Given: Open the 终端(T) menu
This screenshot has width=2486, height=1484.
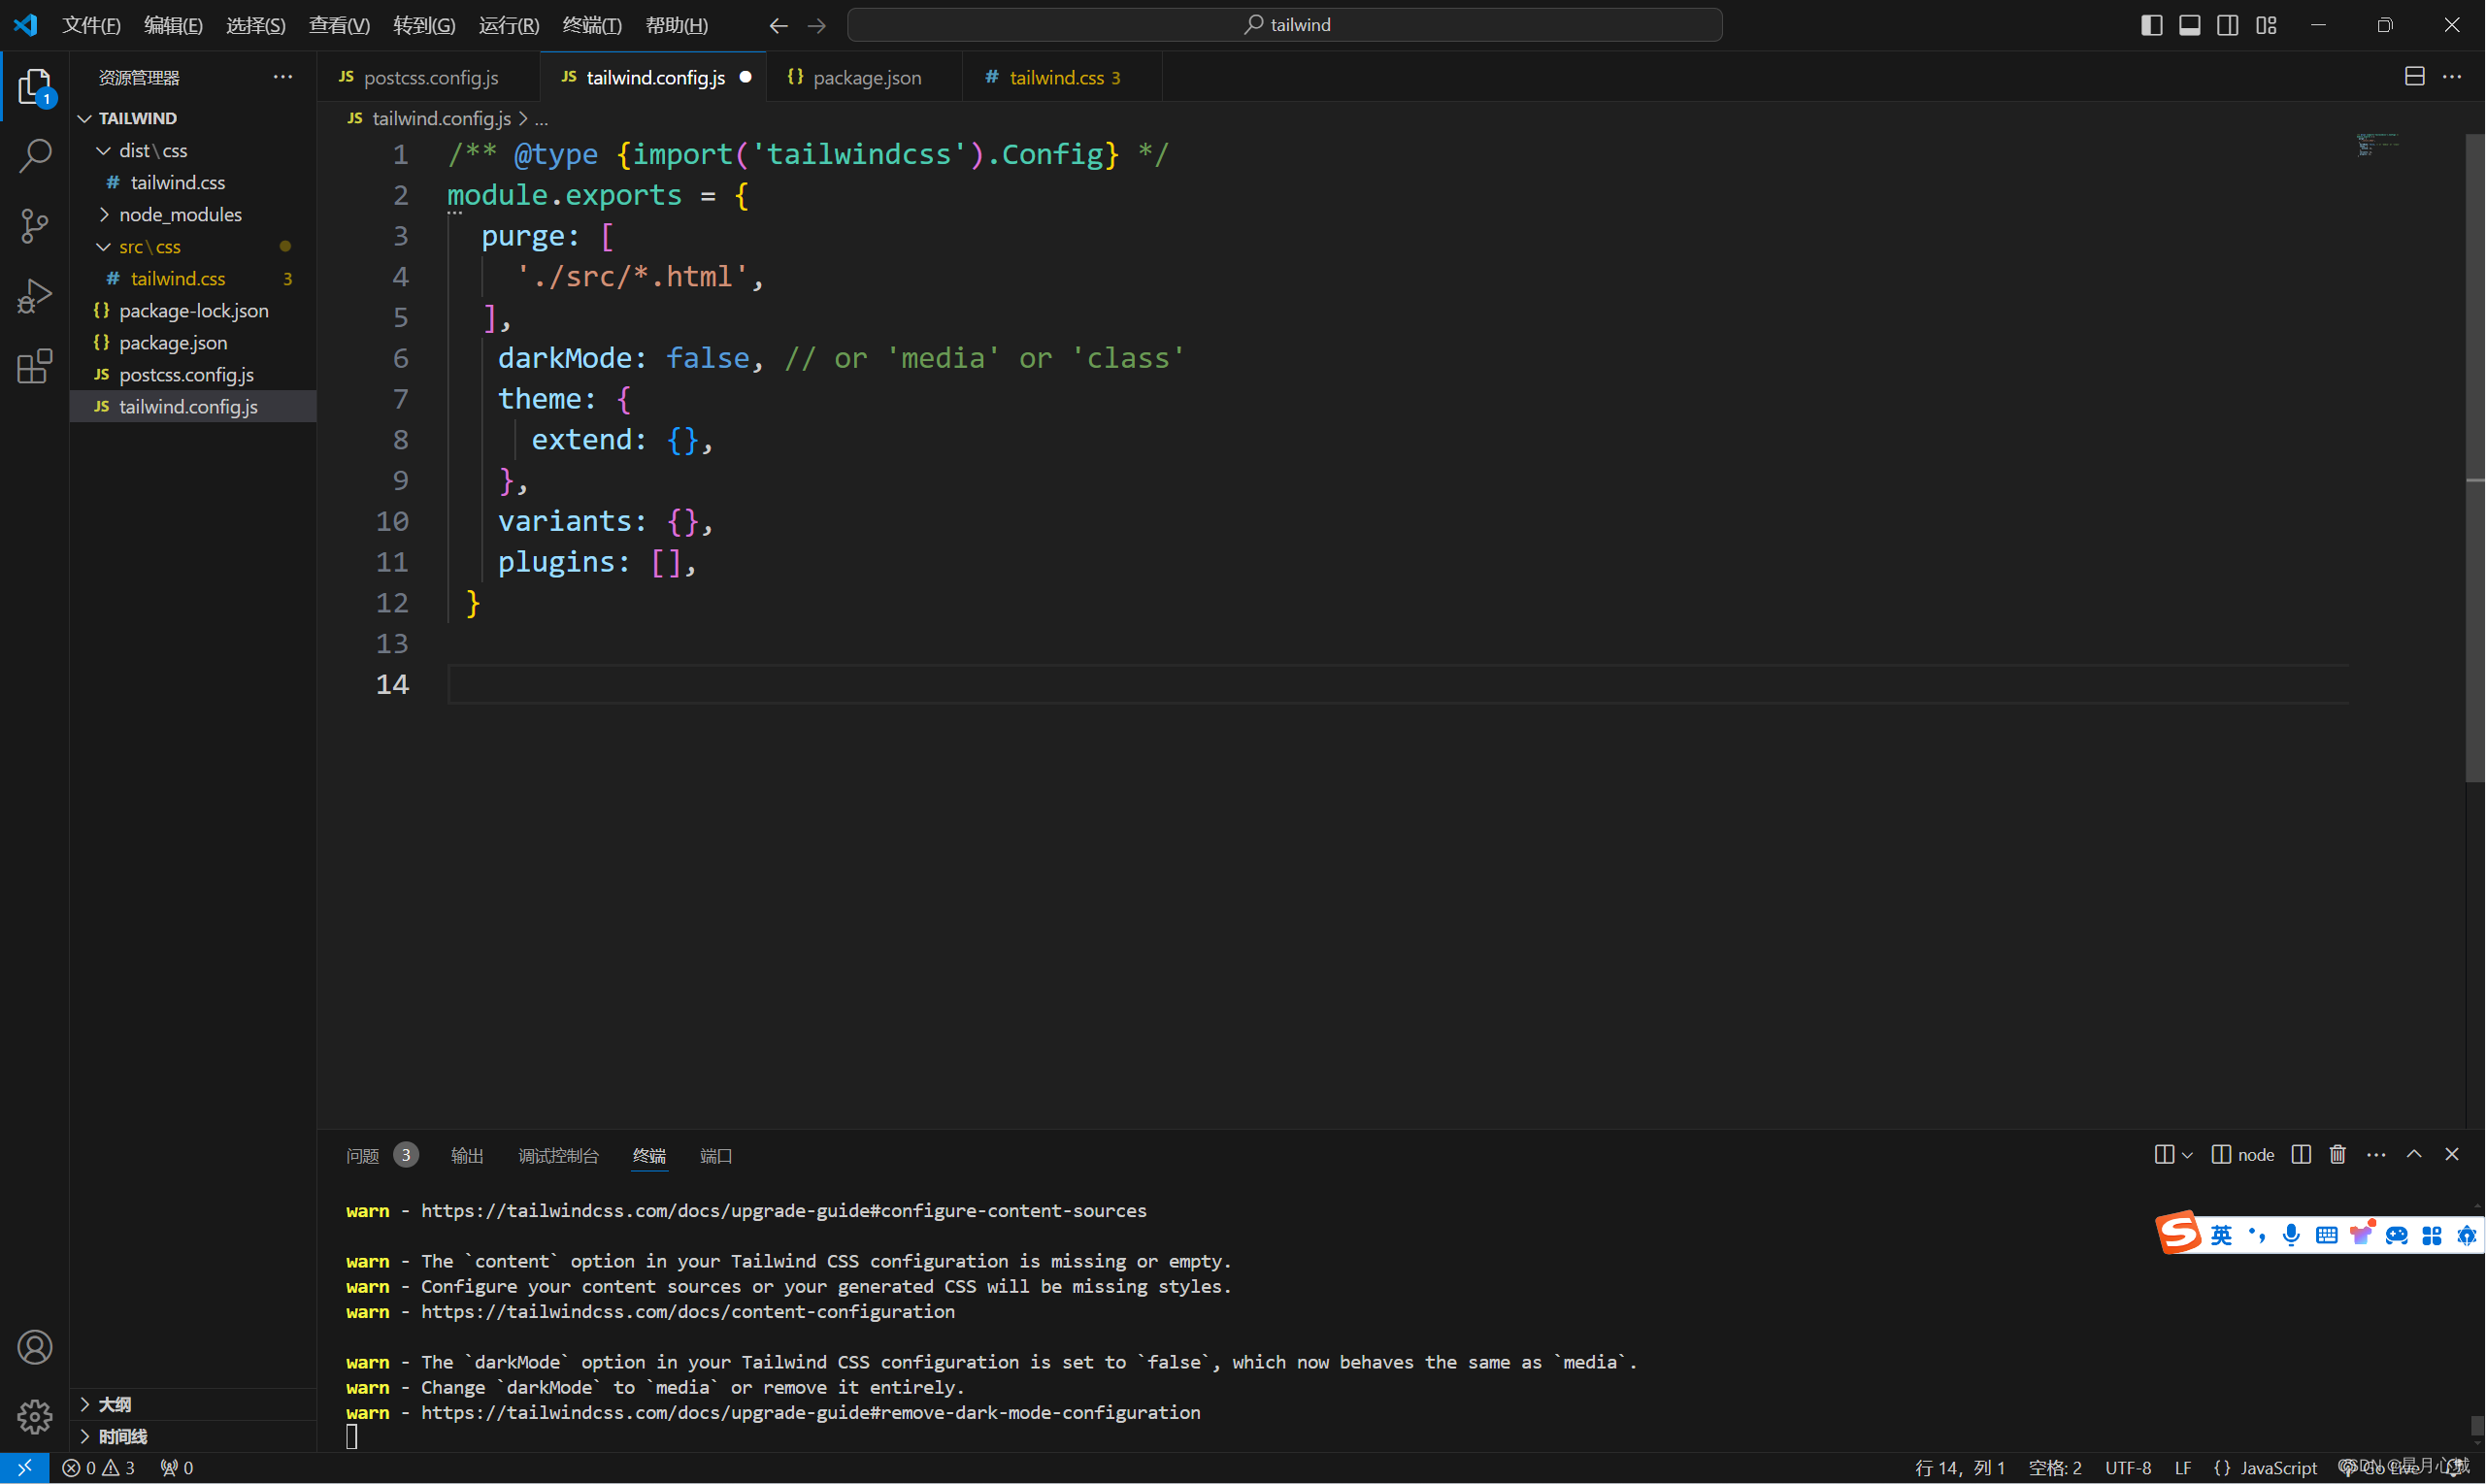Looking at the screenshot, I should pyautogui.click(x=591, y=25).
